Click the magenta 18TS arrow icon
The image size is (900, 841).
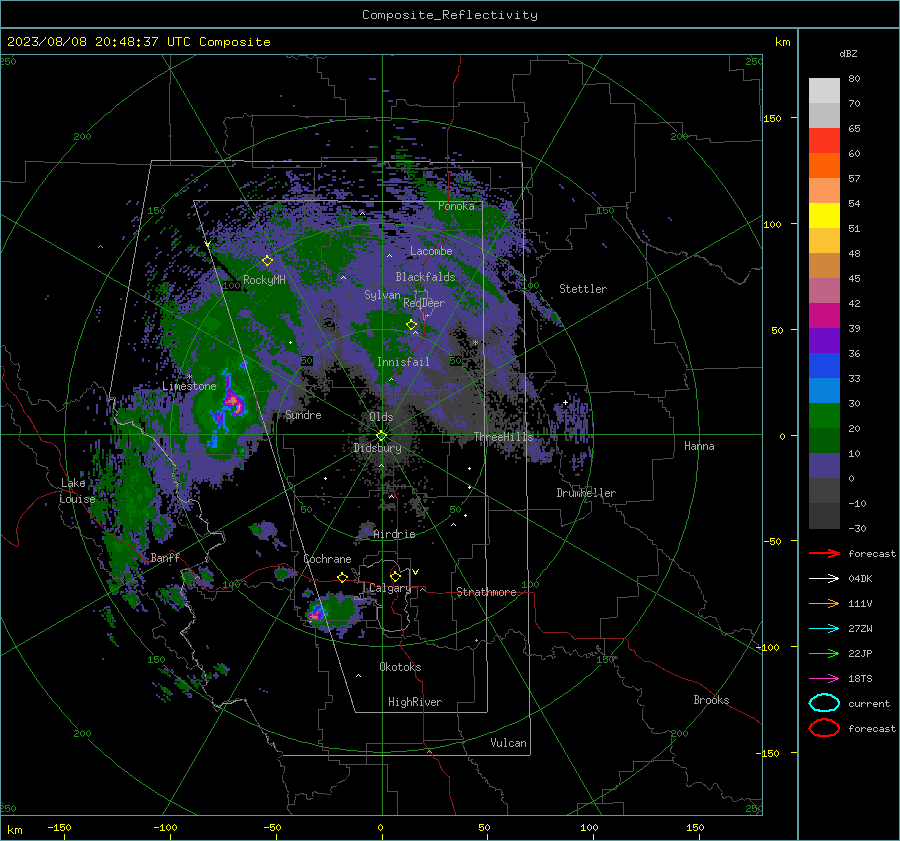click(x=824, y=679)
